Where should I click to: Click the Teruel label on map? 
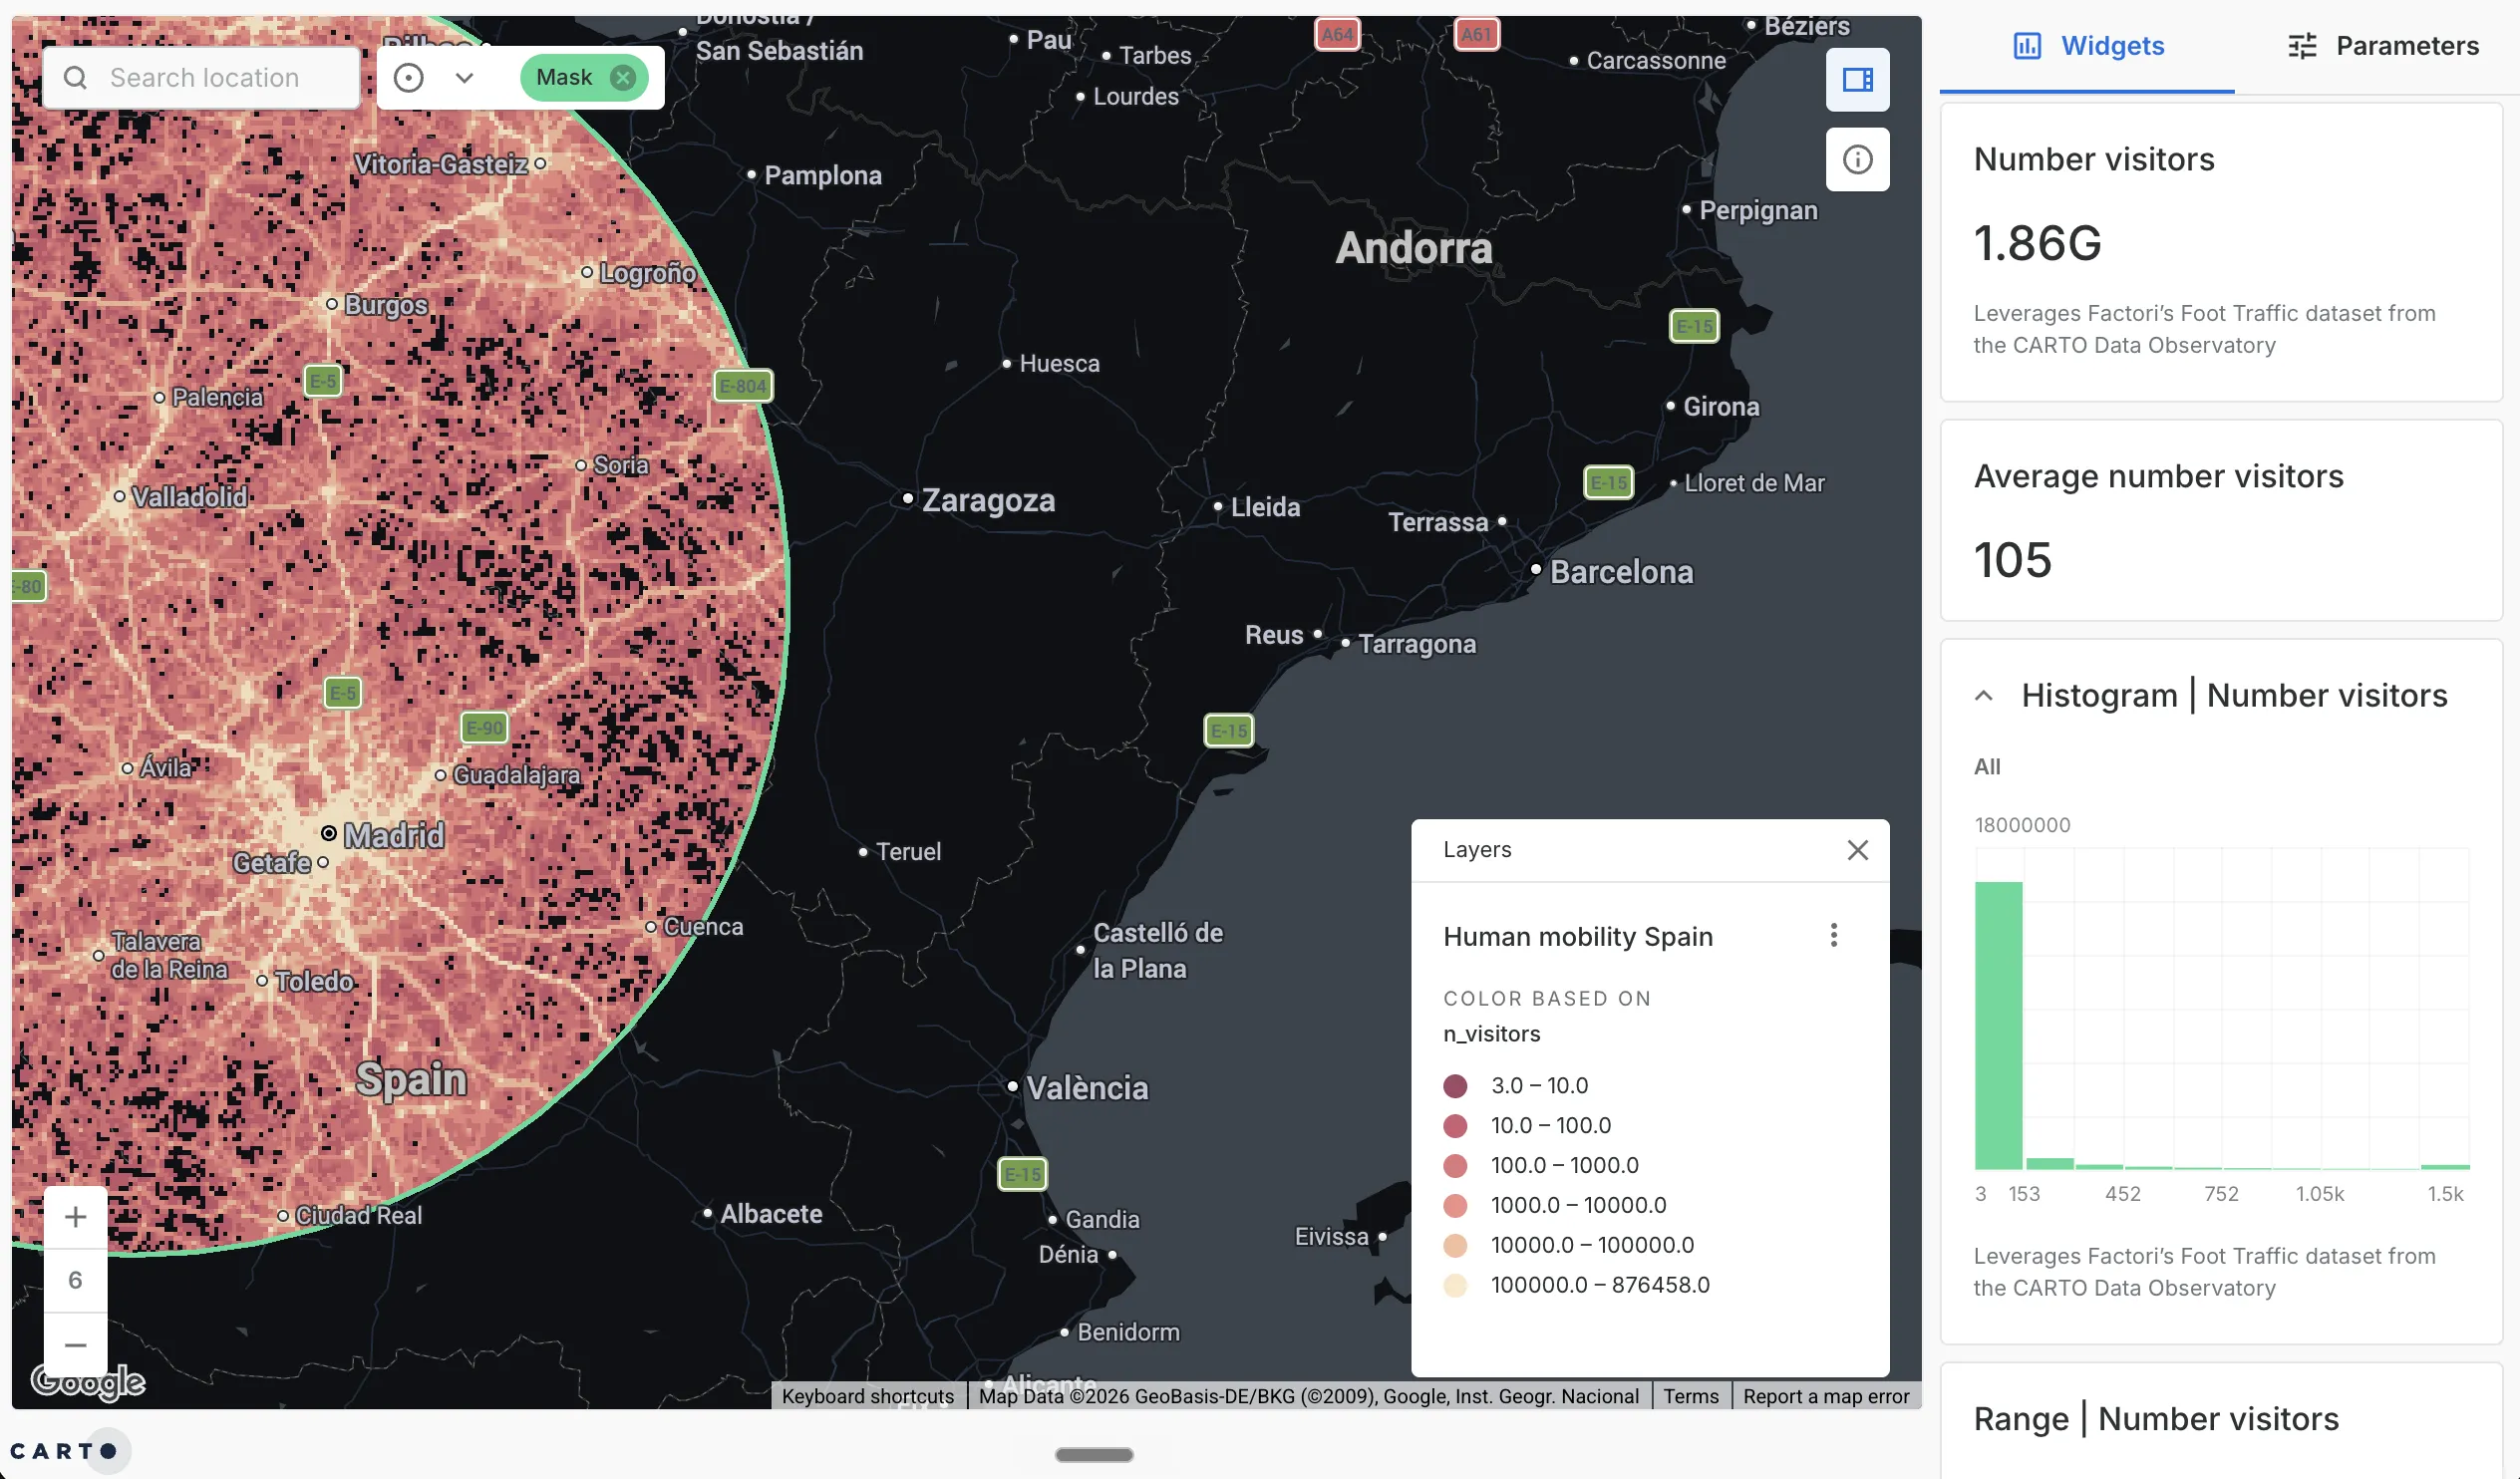tap(908, 852)
